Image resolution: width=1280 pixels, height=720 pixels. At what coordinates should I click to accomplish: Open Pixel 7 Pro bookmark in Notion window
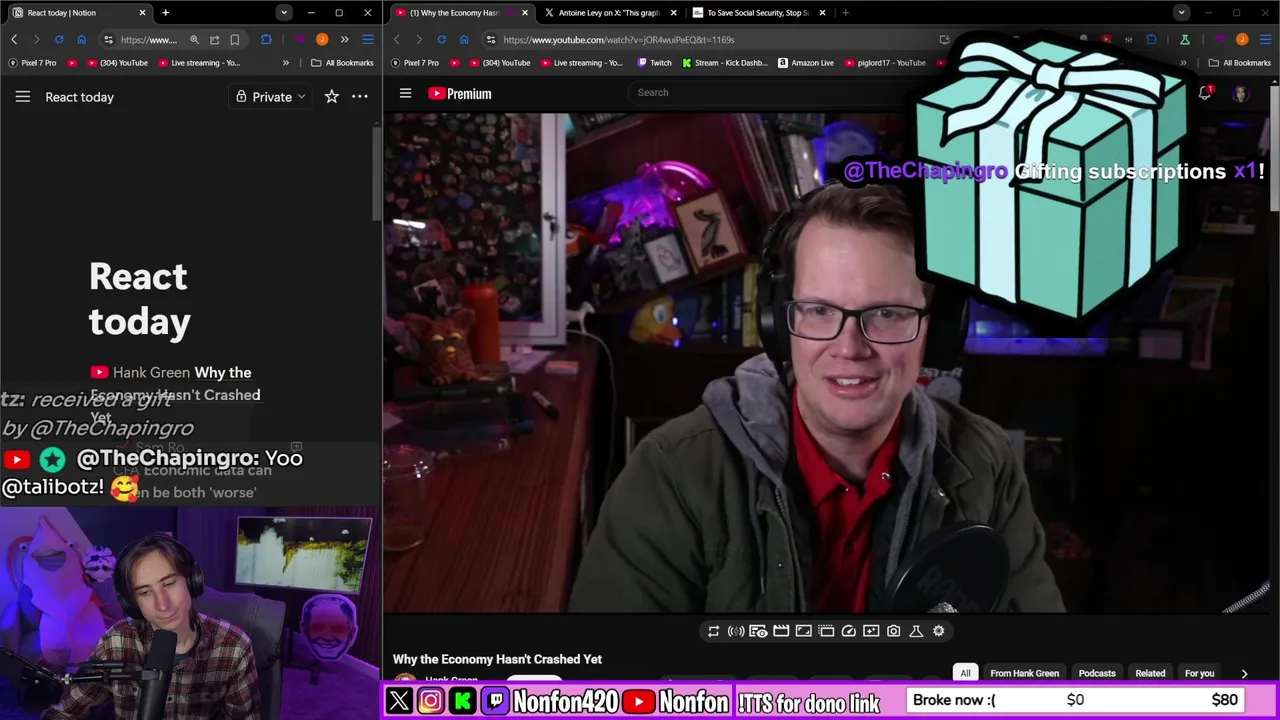pos(33,63)
